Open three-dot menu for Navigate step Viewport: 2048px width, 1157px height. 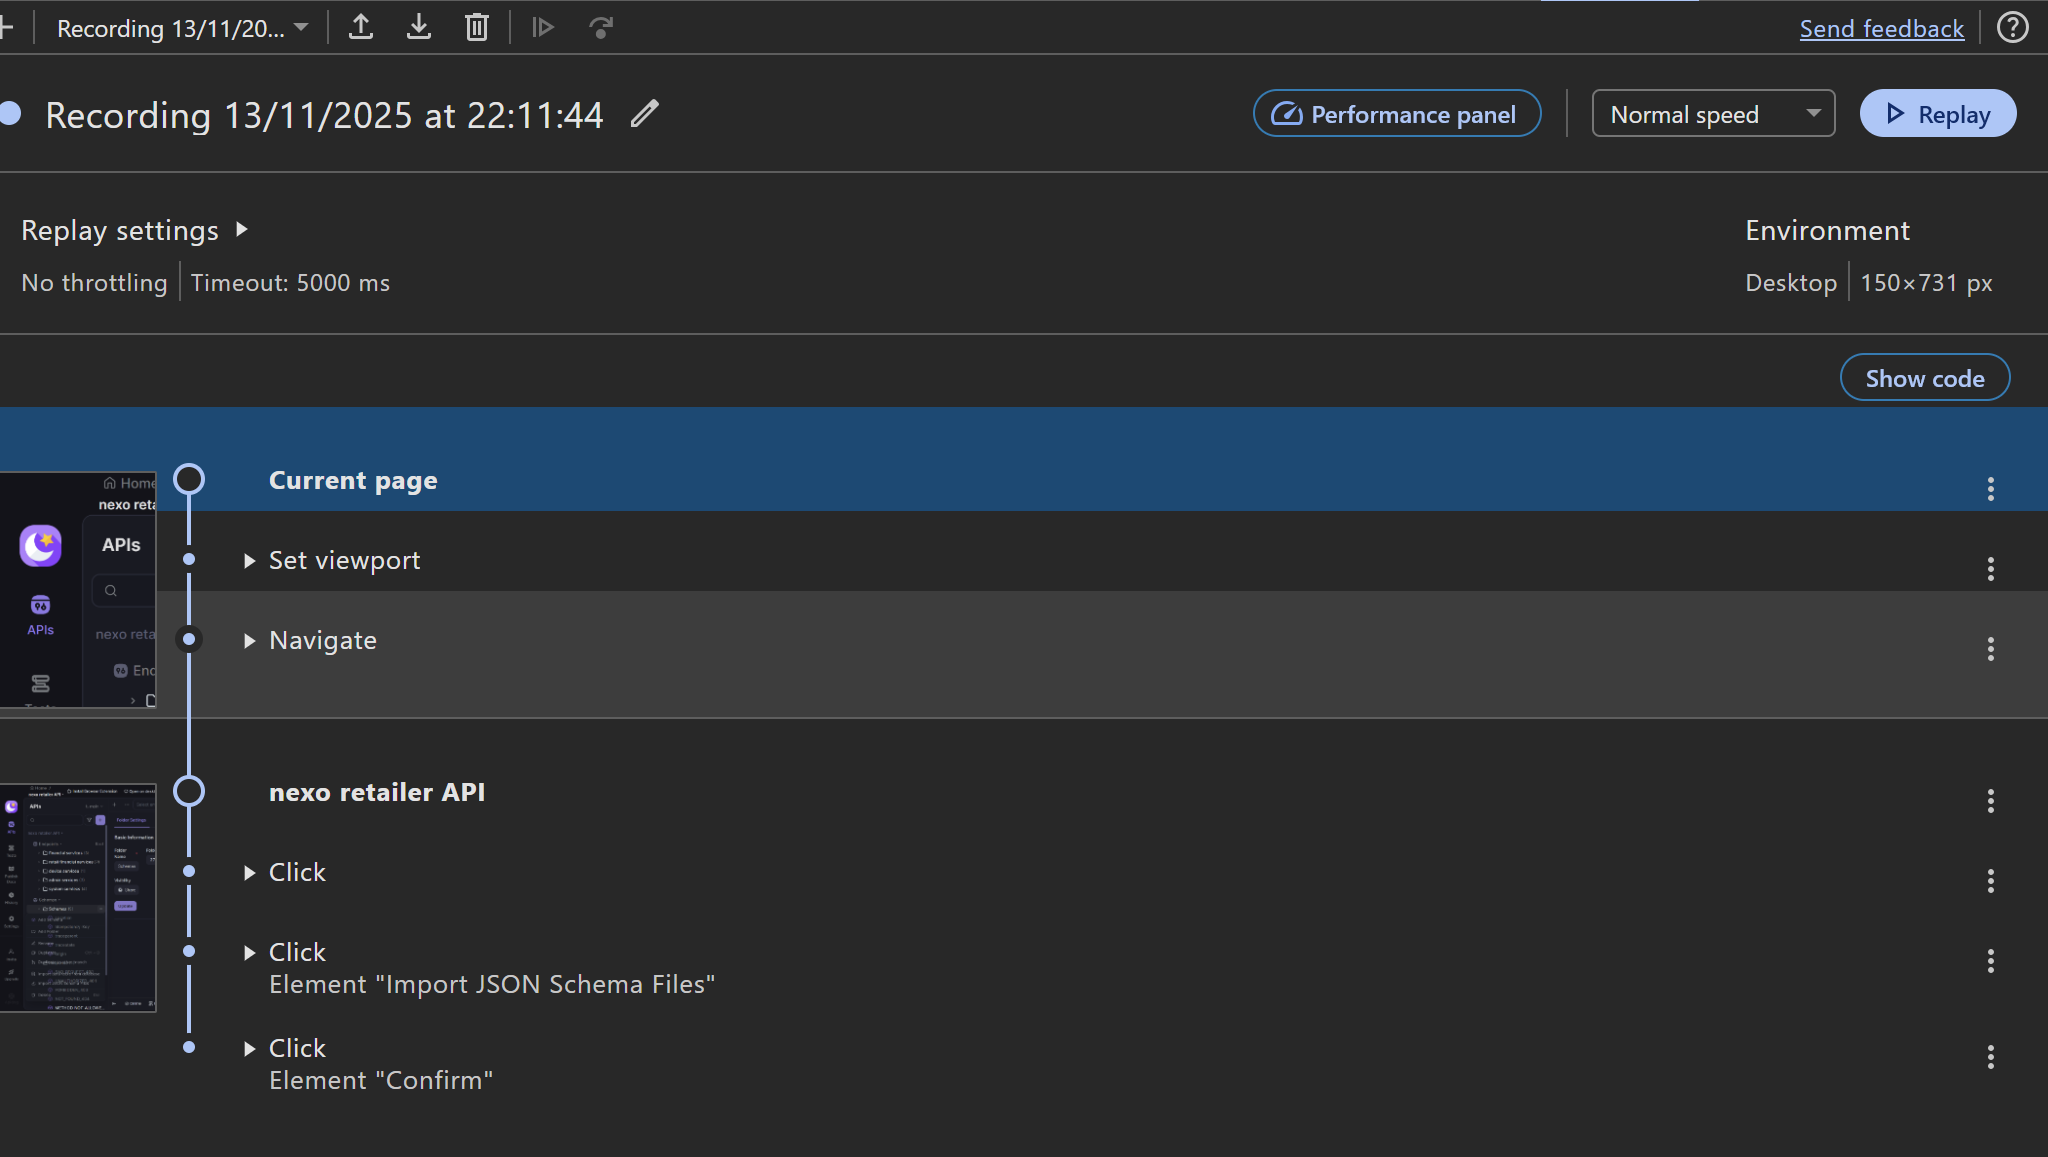(x=1990, y=649)
